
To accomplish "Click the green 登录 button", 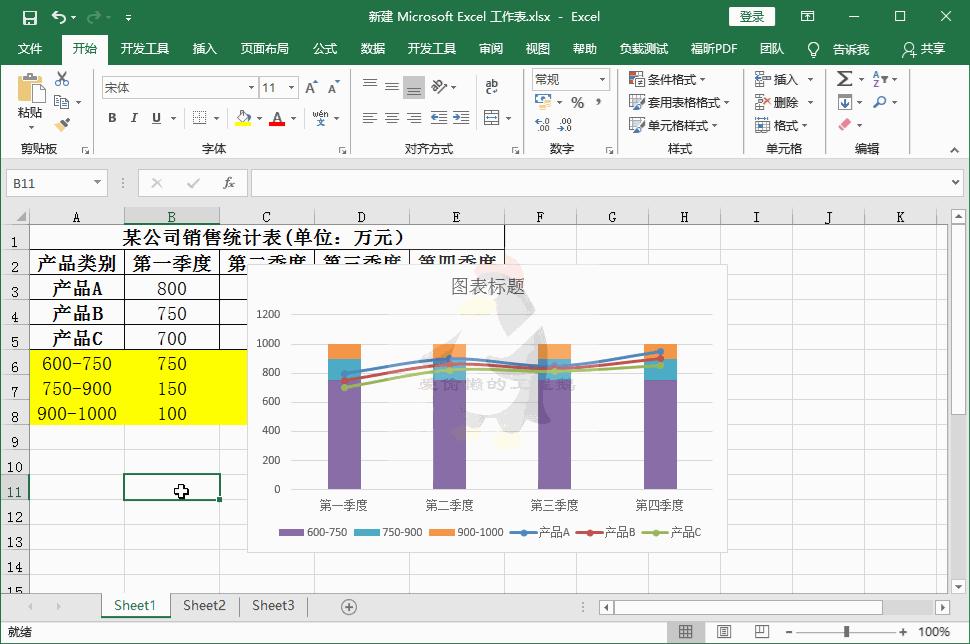I will pyautogui.click(x=754, y=16).
